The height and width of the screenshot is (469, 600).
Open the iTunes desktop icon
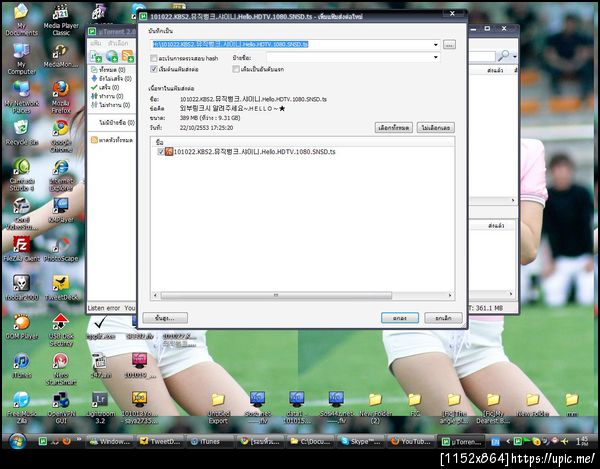click(x=21, y=366)
